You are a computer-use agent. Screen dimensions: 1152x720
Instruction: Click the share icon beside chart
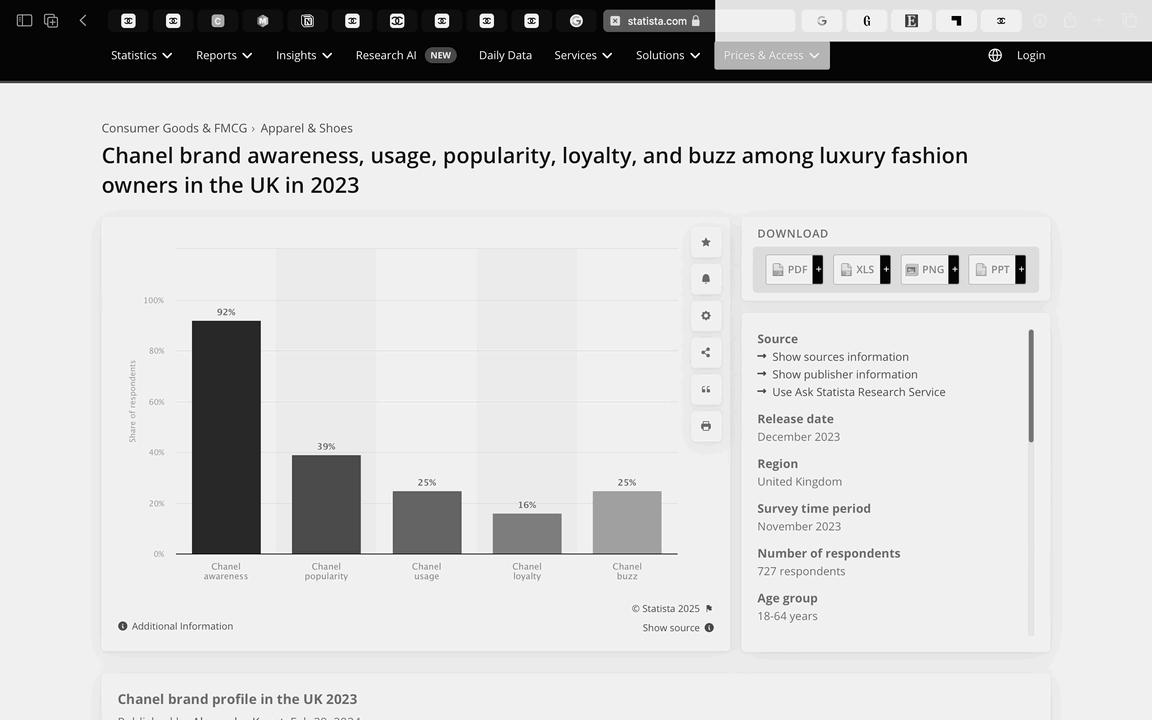[x=706, y=353]
